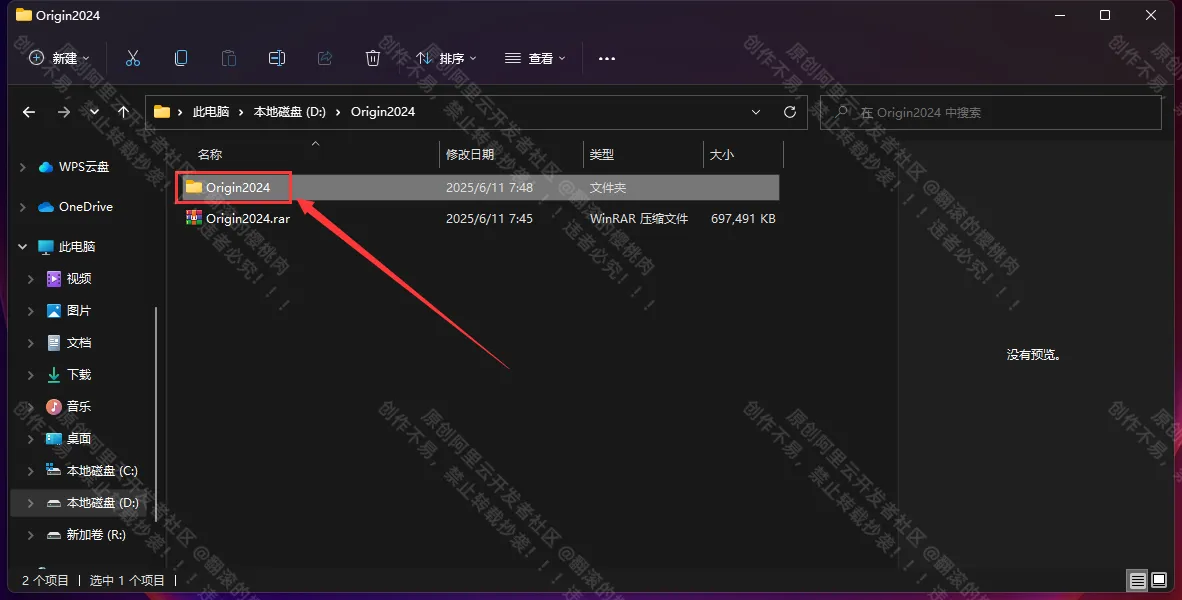The height and width of the screenshot is (600, 1182).
Task: Go up one level with up arrow
Action: click(124, 112)
